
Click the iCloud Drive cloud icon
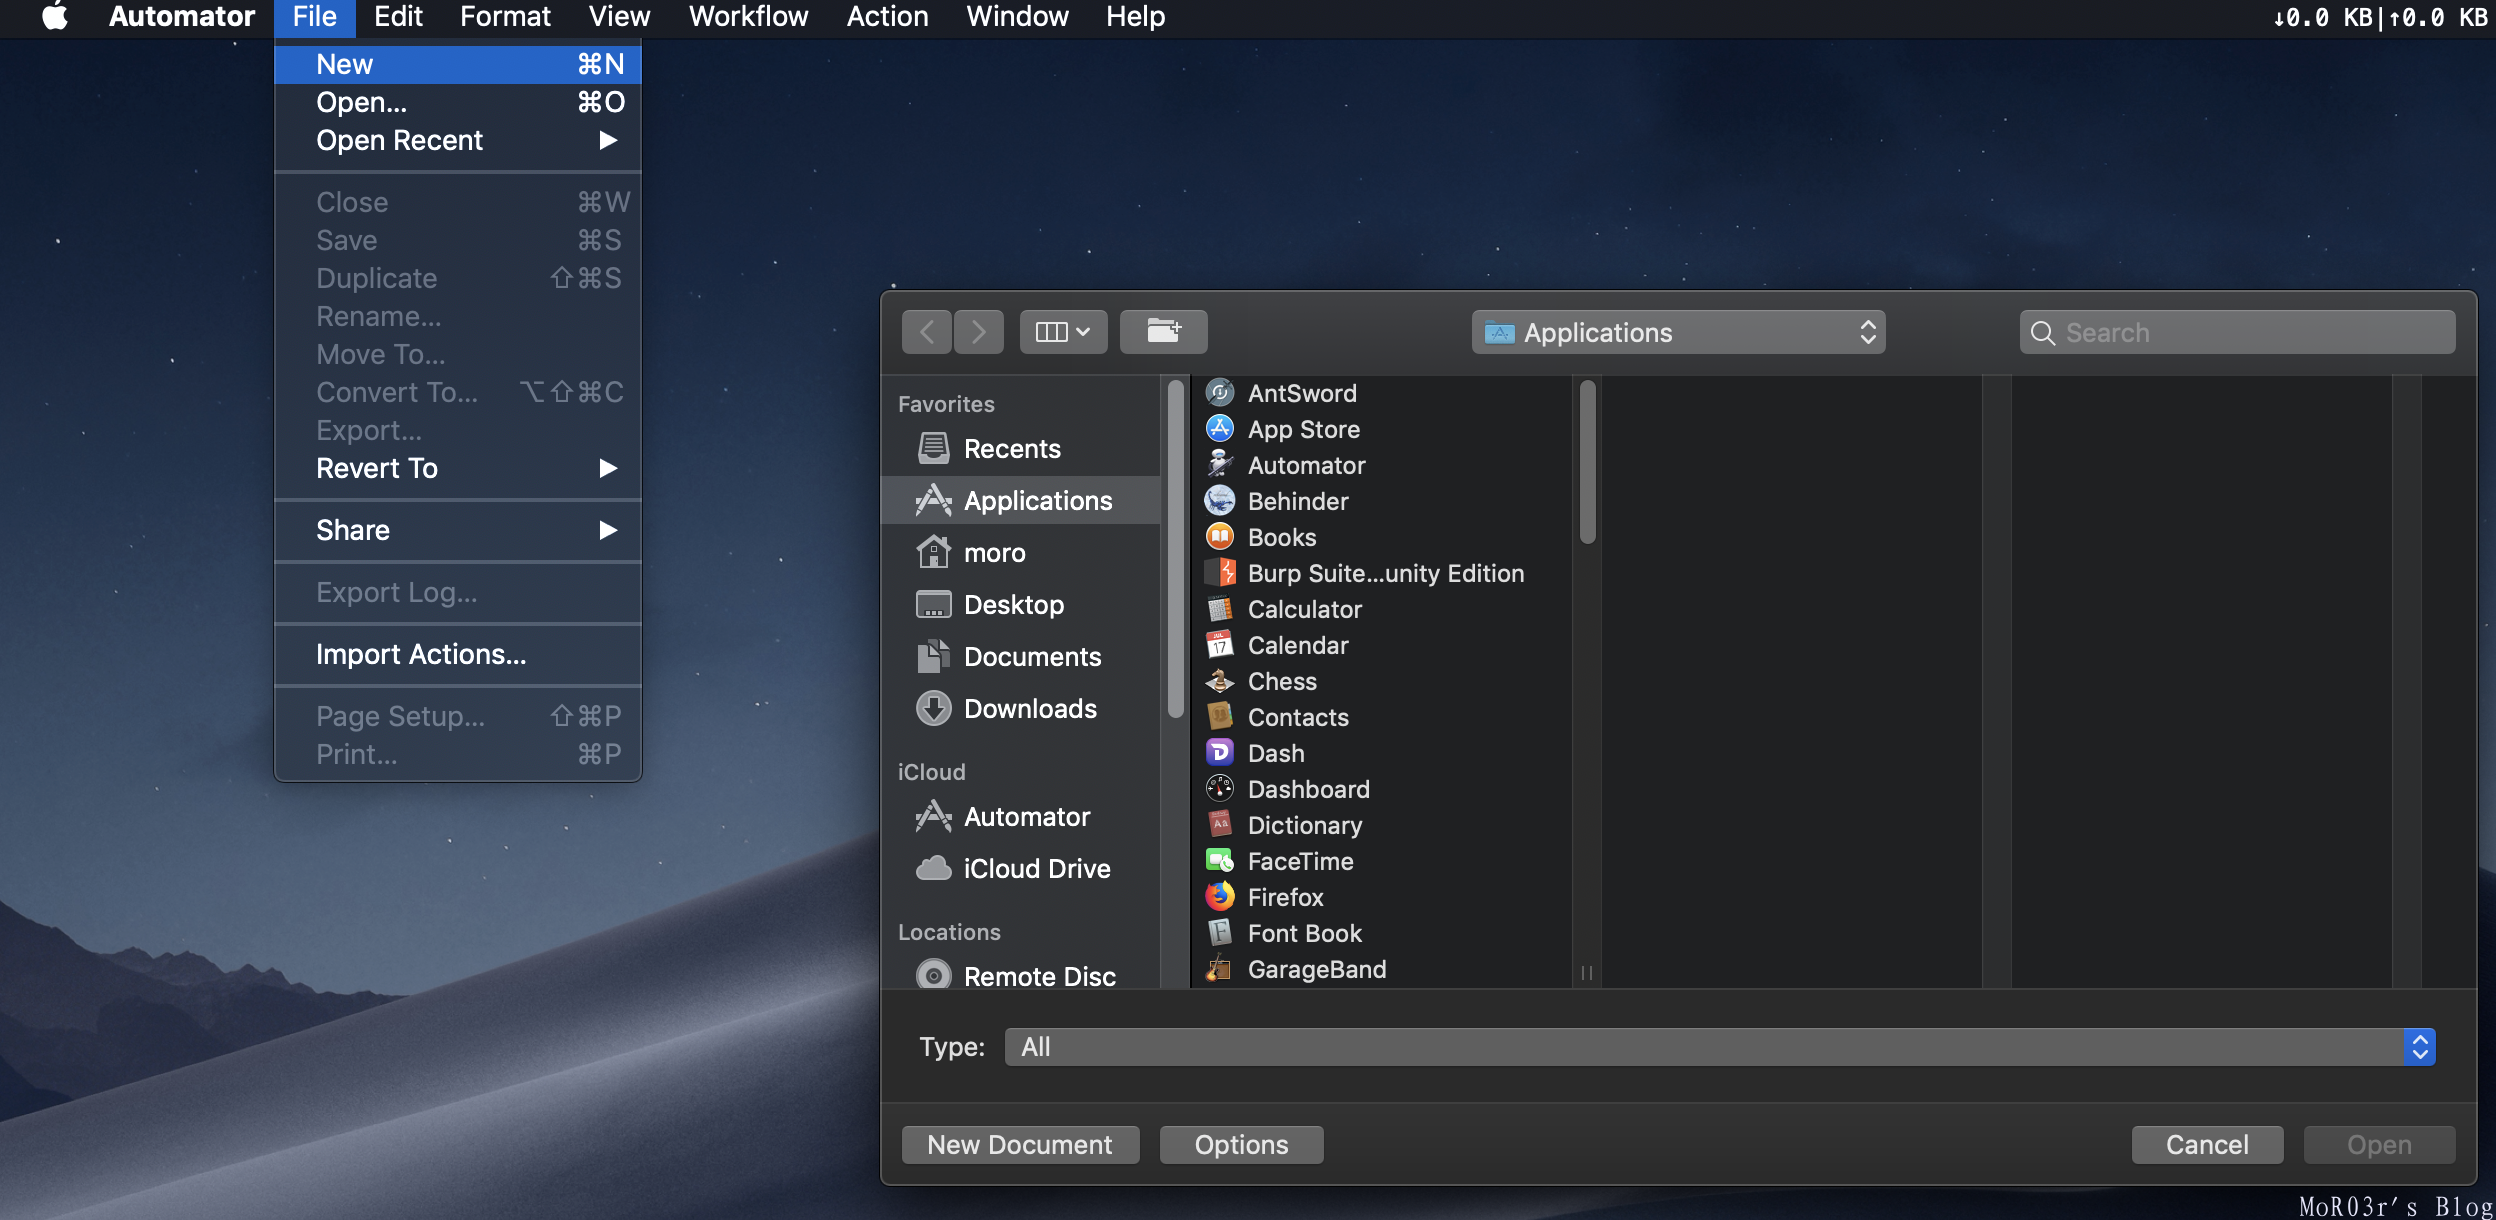tap(933, 869)
